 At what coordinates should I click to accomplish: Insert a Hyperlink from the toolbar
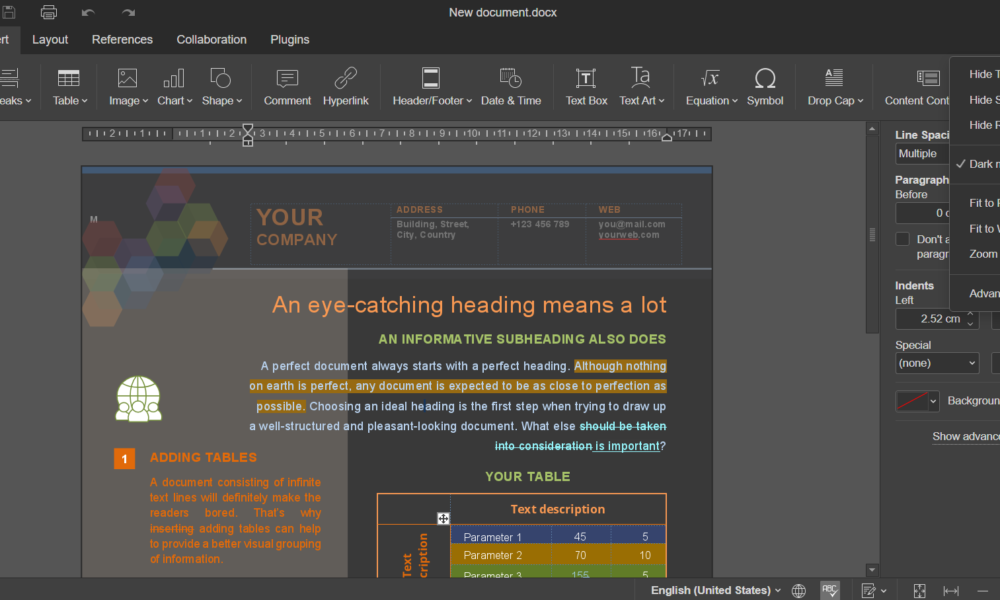[346, 86]
